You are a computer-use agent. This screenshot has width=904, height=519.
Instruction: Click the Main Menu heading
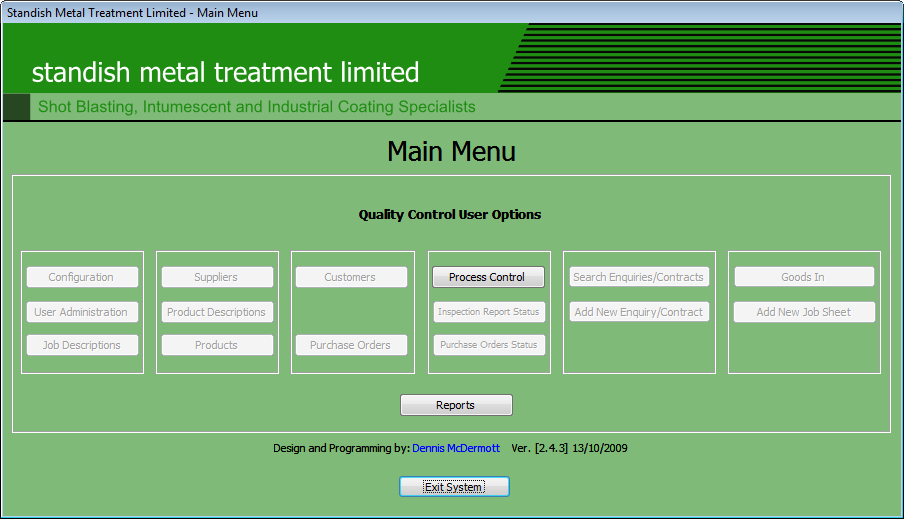click(452, 152)
